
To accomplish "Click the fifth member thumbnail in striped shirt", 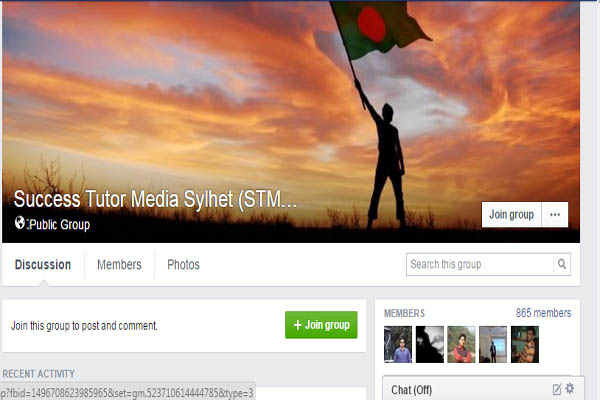I will [525, 344].
